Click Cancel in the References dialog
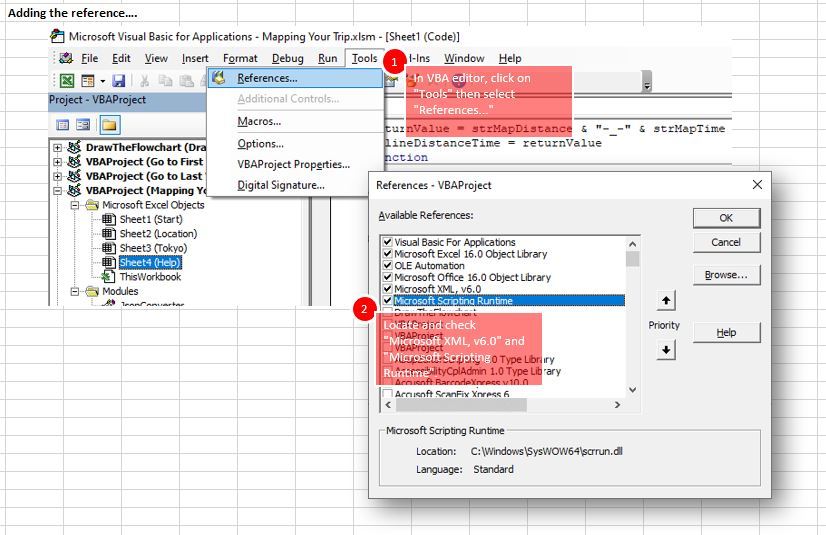 [726, 242]
